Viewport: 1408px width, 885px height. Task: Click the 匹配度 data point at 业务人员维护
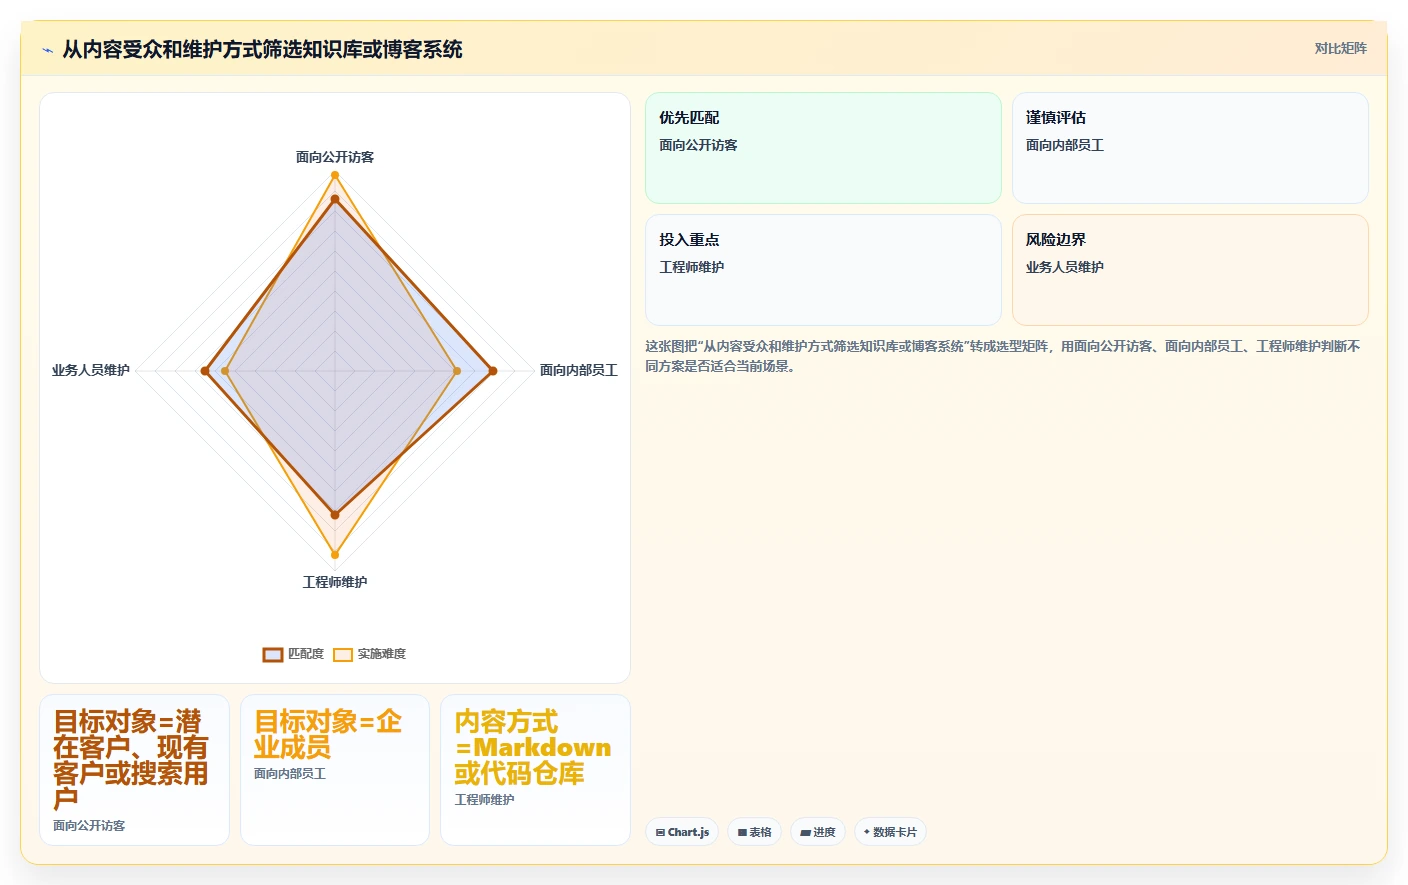205,371
